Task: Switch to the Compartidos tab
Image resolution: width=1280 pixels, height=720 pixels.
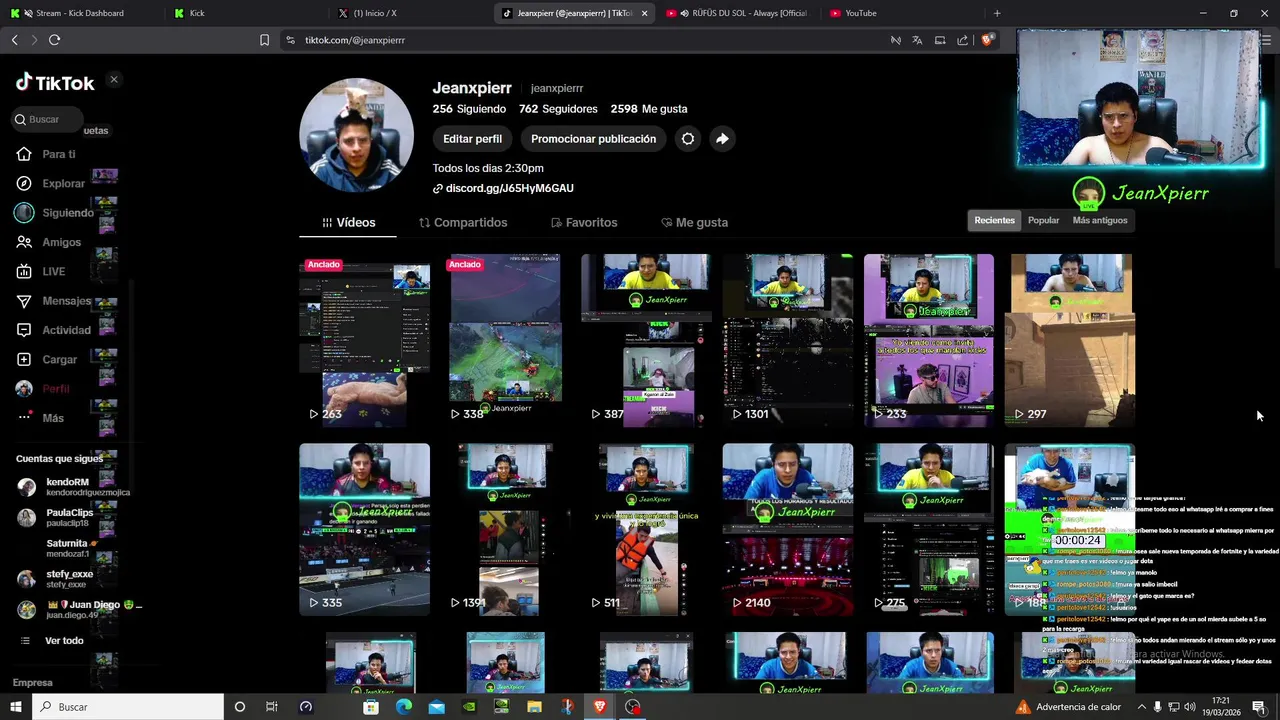Action: click(x=463, y=222)
